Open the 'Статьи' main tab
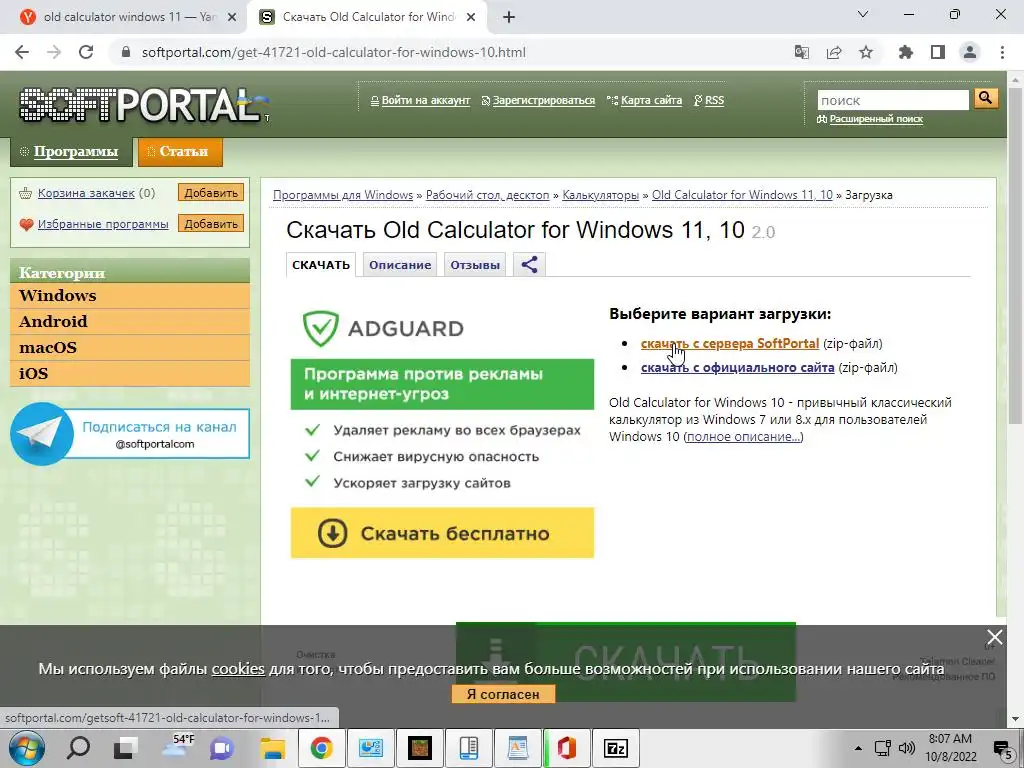1024x768 pixels. pyautogui.click(x=180, y=152)
